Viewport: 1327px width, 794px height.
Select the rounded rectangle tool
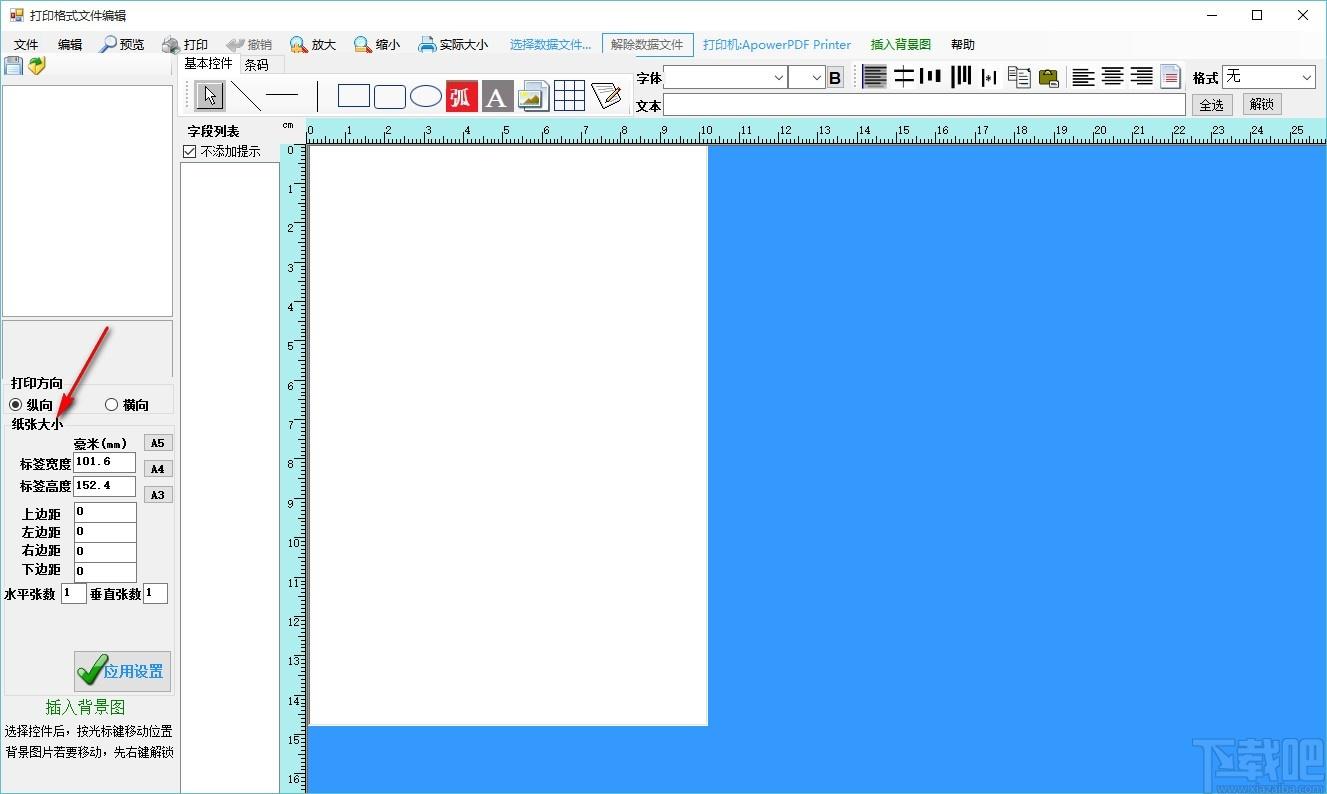[390, 96]
